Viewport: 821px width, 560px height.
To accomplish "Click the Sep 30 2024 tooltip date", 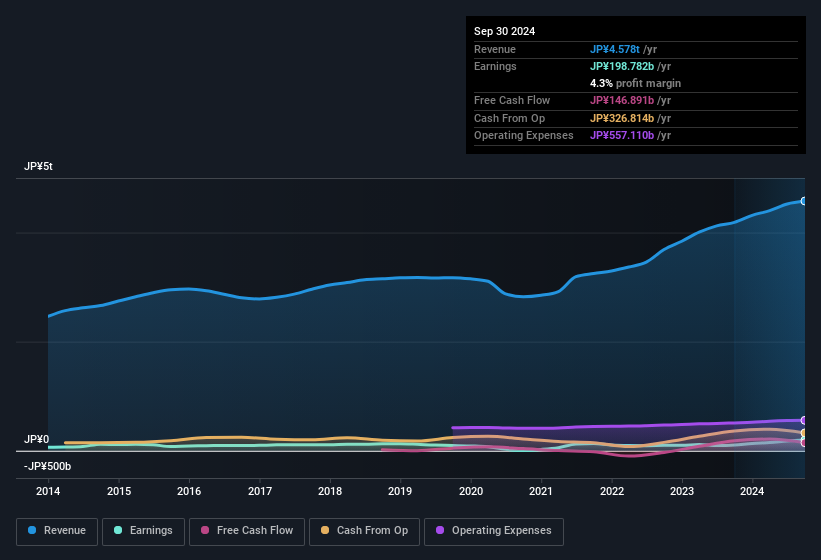I will click(x=504, y=31).
